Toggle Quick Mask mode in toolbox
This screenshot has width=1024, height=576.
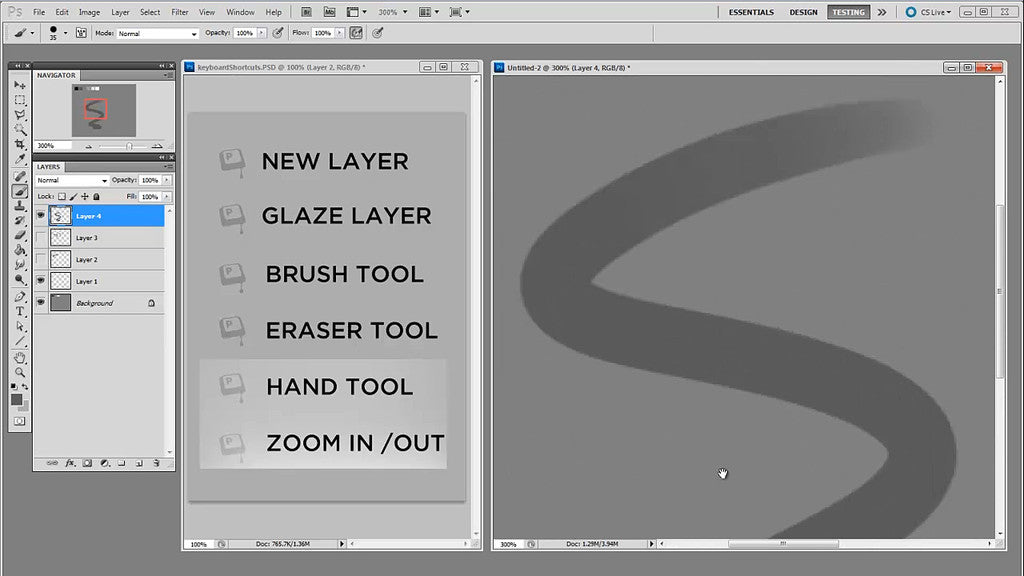point(20,421)
